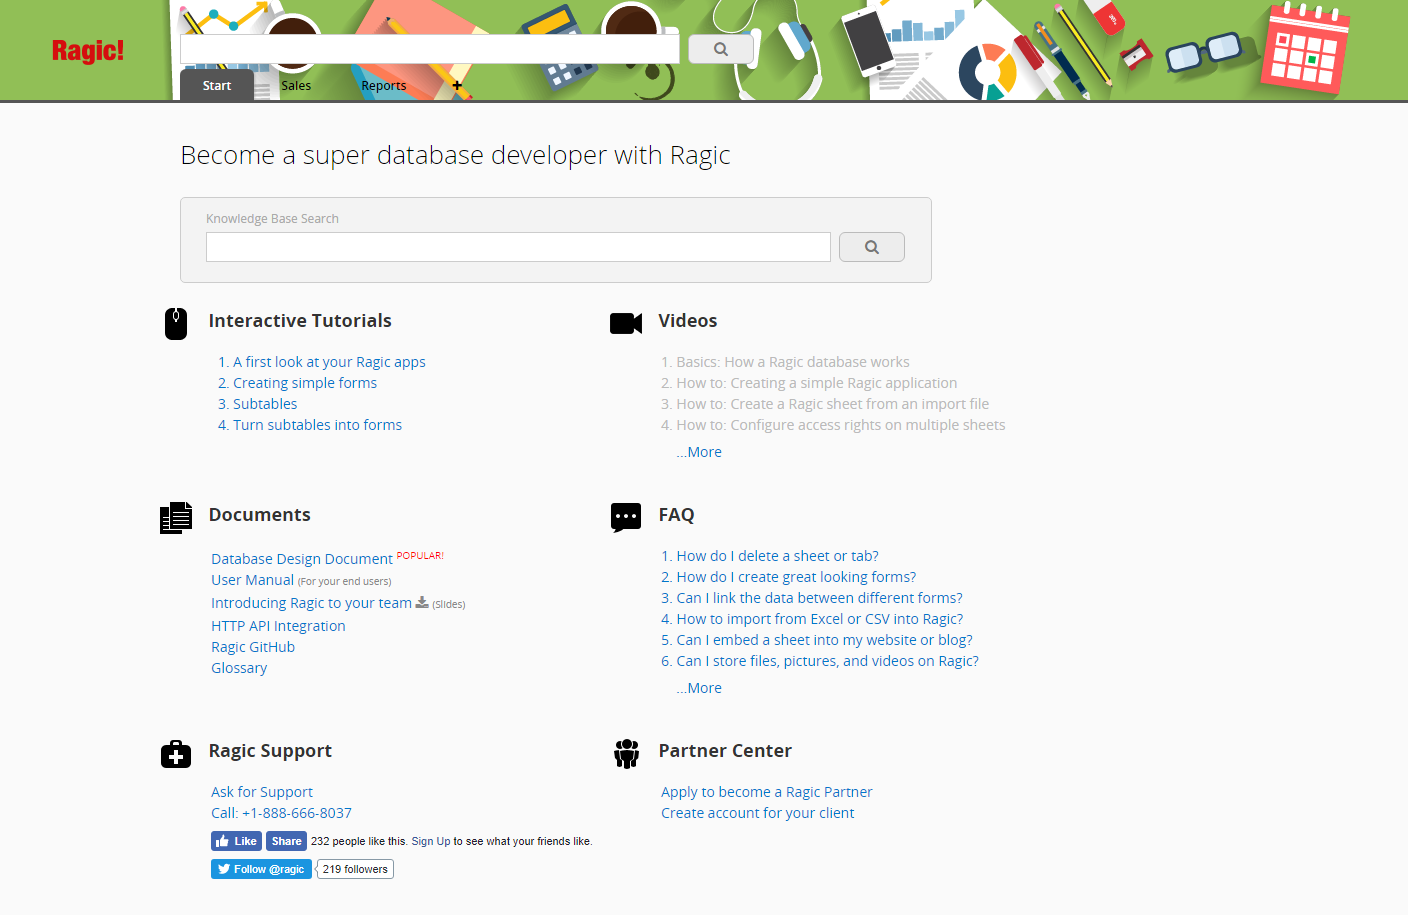Click the Knowledge Base search magnifier button
1408x915 pixels.
872,247
